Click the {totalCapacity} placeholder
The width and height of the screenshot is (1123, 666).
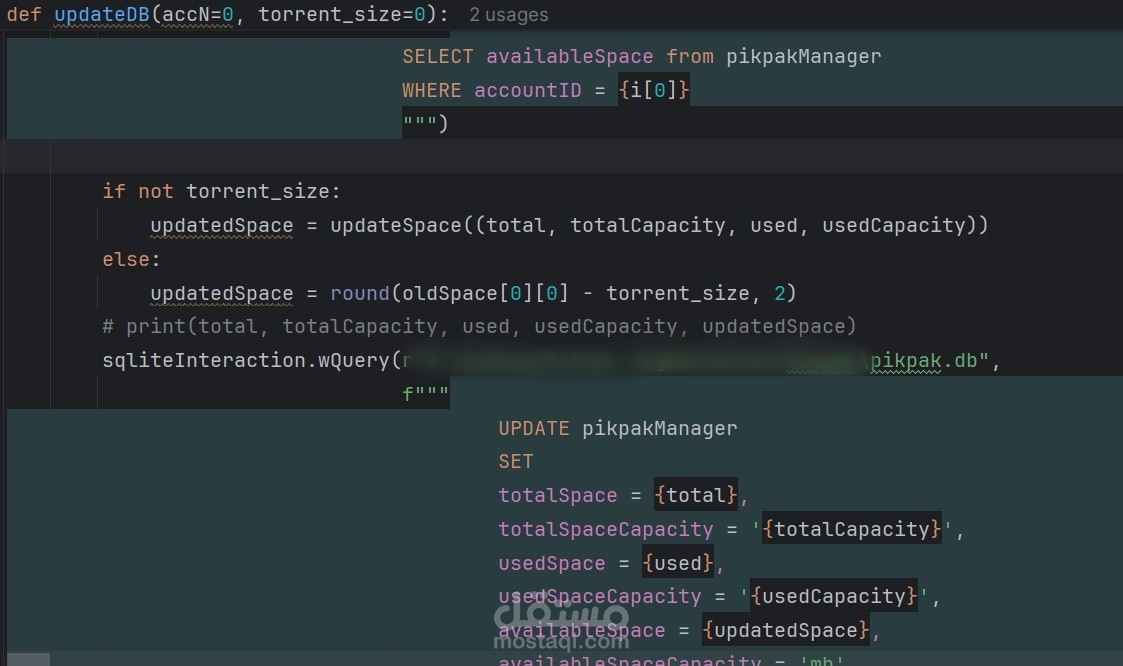point(852,529)
